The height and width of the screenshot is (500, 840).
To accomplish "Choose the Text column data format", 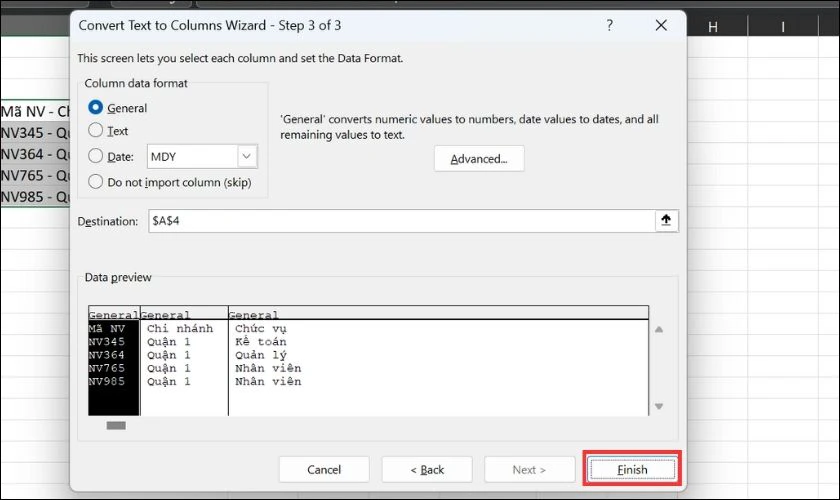I will click(x=96, y=130).
